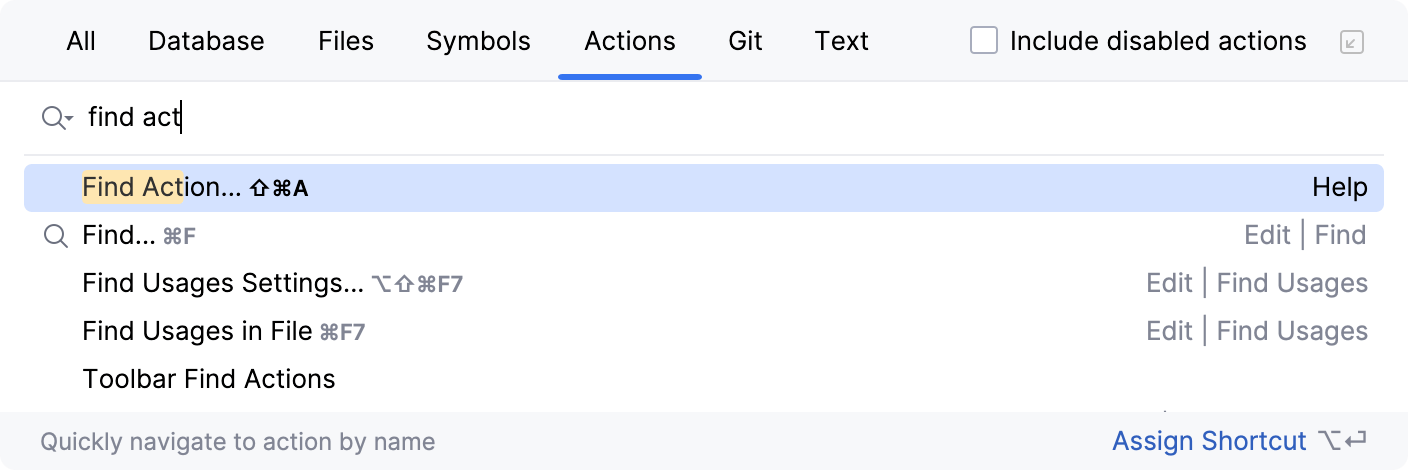Viewport: 1408px width, 470px height.
Task: Click the magnifier icon beside the Find... result
Action: click(56, 236)
